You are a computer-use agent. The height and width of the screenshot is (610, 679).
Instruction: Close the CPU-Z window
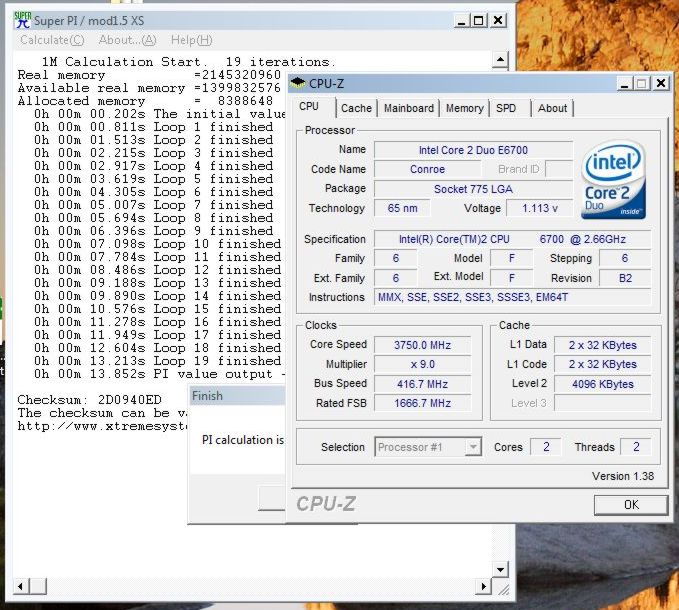pos(660,84)
